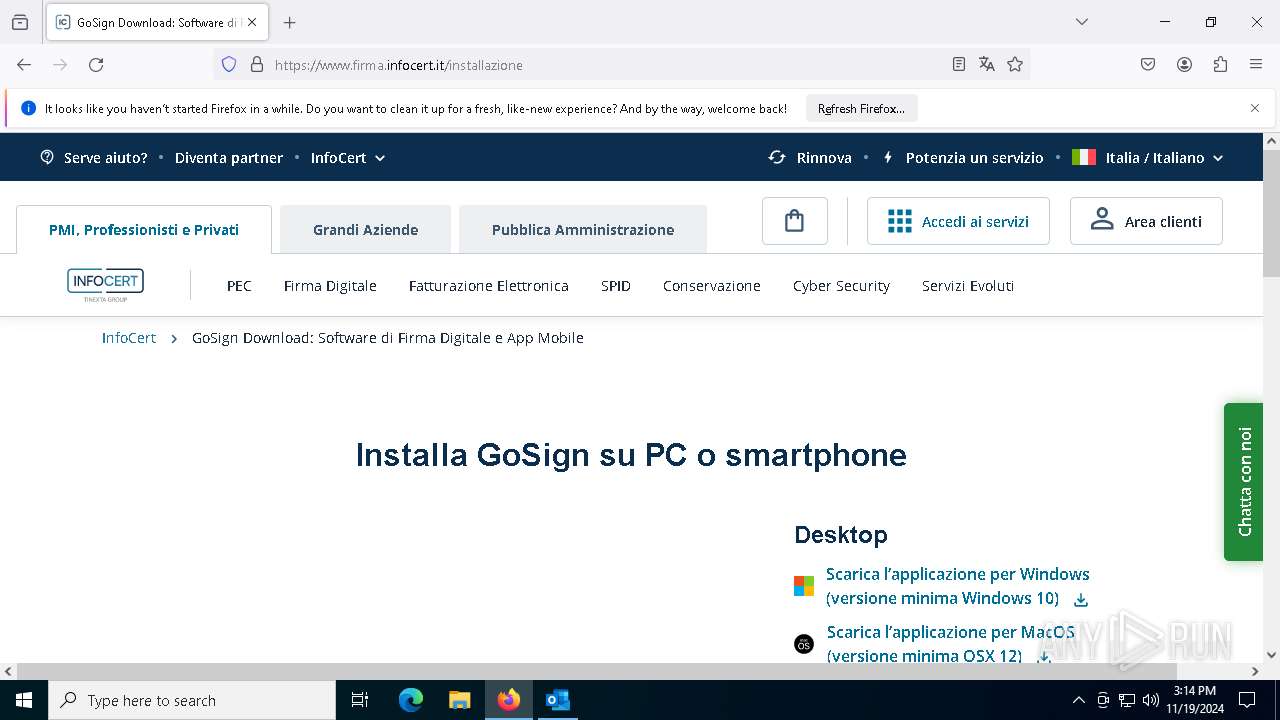Screen dimensions: 1280x720
Task: Open Area clienti button
Action: (1146, 221)
